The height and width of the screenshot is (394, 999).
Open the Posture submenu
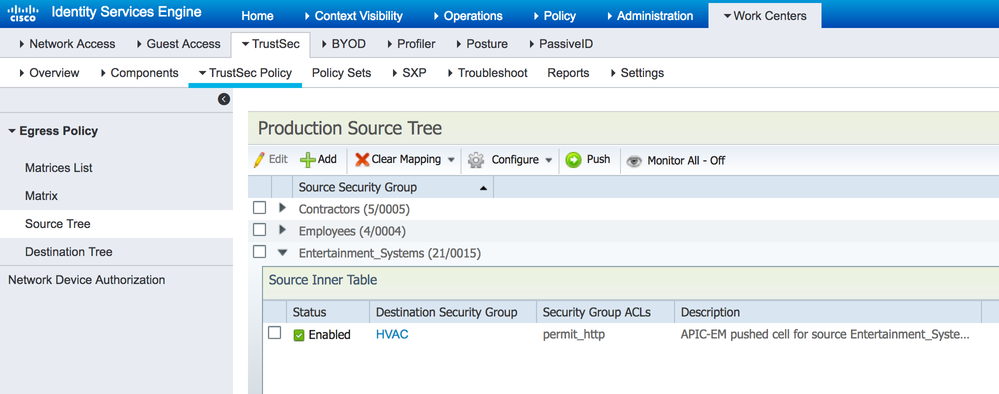[482, 44]
